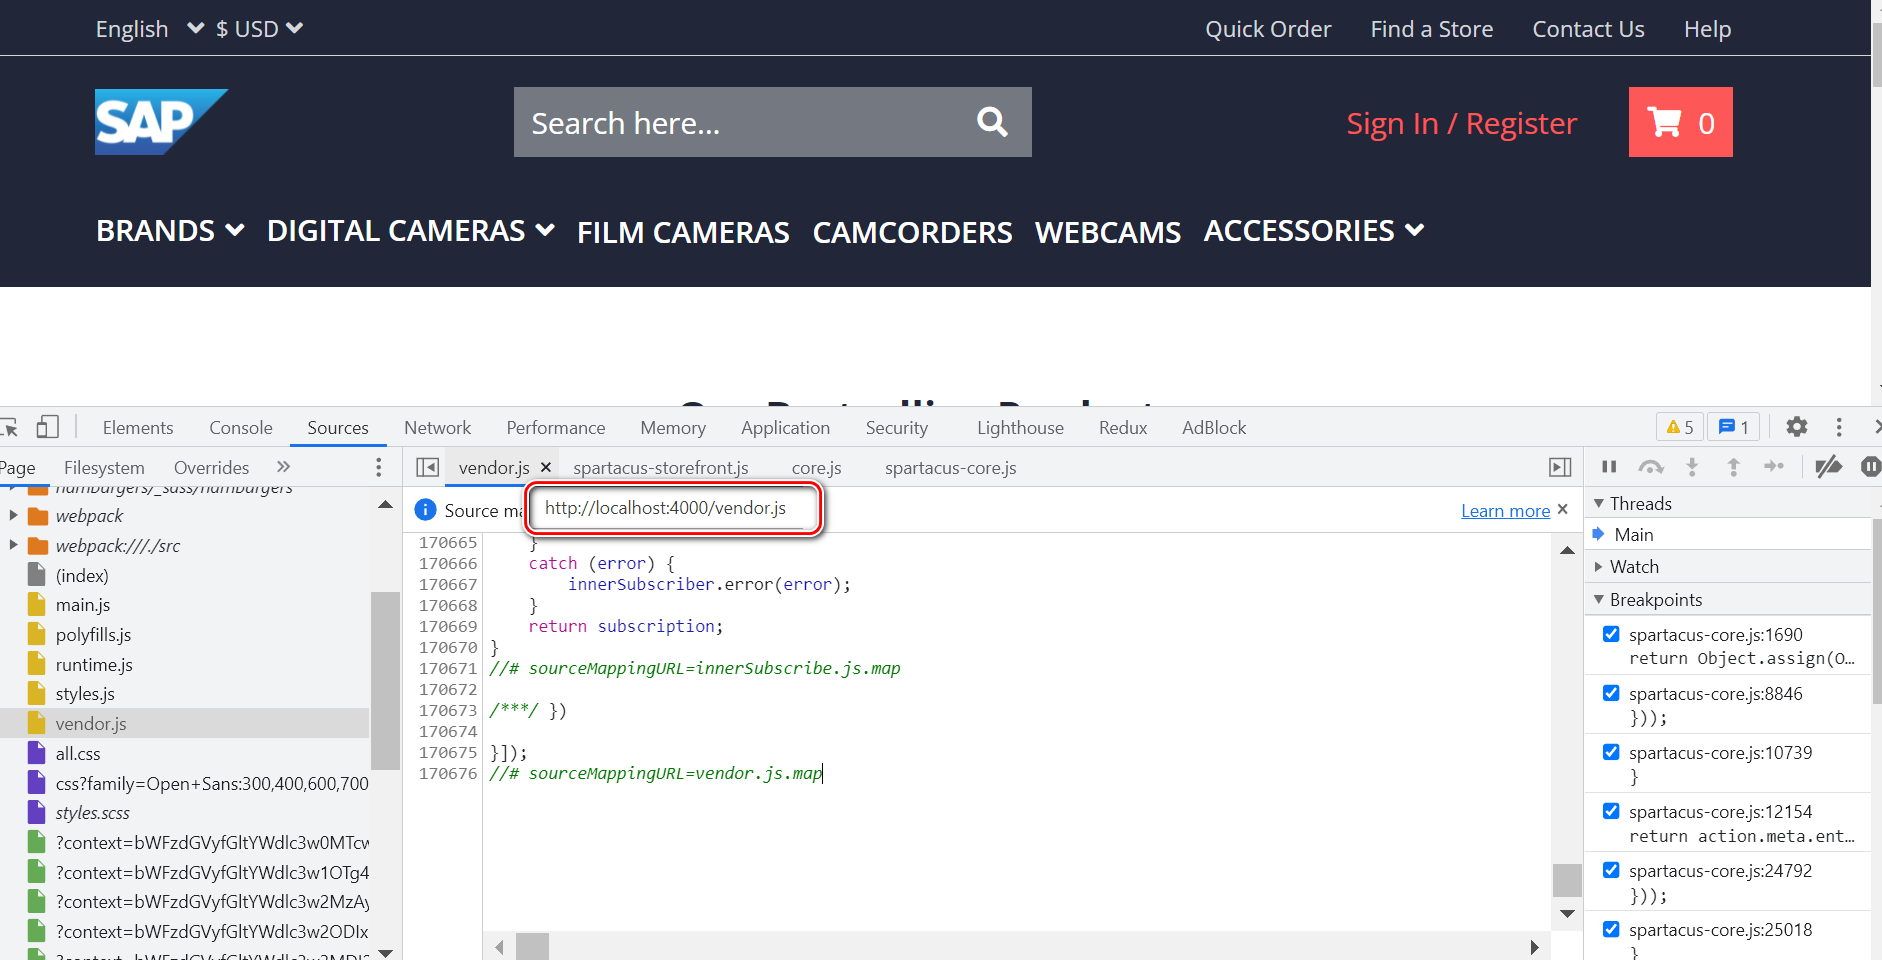Click the Step icon in debugger toolbar
The width and height of the screenshot is (1882, 960).
point(1774,467)
